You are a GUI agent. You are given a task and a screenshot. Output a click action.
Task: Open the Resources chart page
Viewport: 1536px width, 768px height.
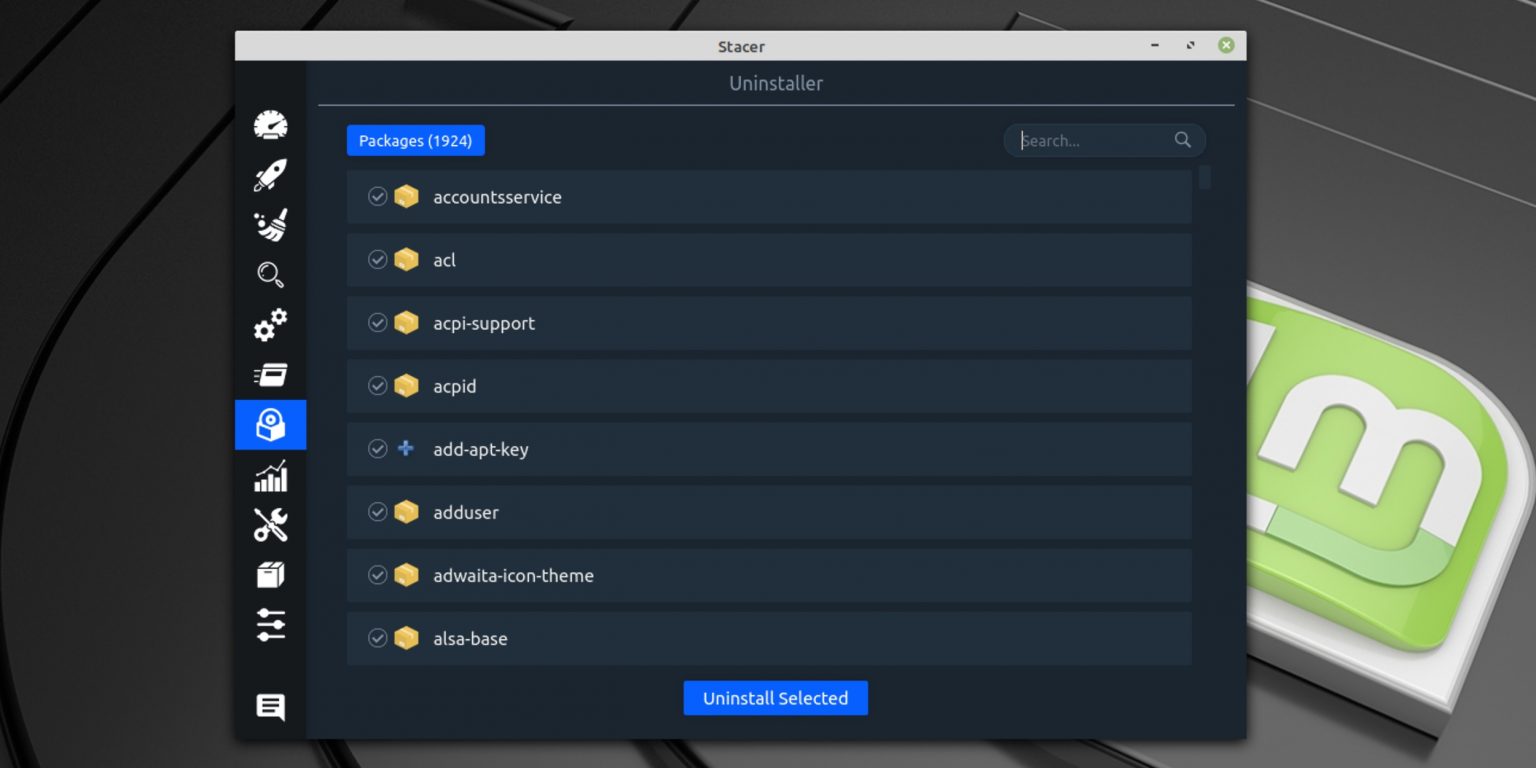pos(270,476)
